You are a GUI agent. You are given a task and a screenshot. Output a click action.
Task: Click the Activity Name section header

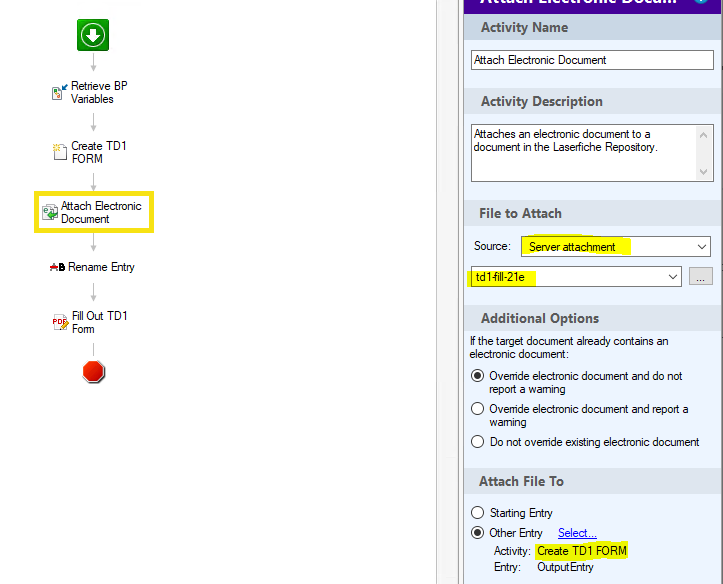point(593,27)
